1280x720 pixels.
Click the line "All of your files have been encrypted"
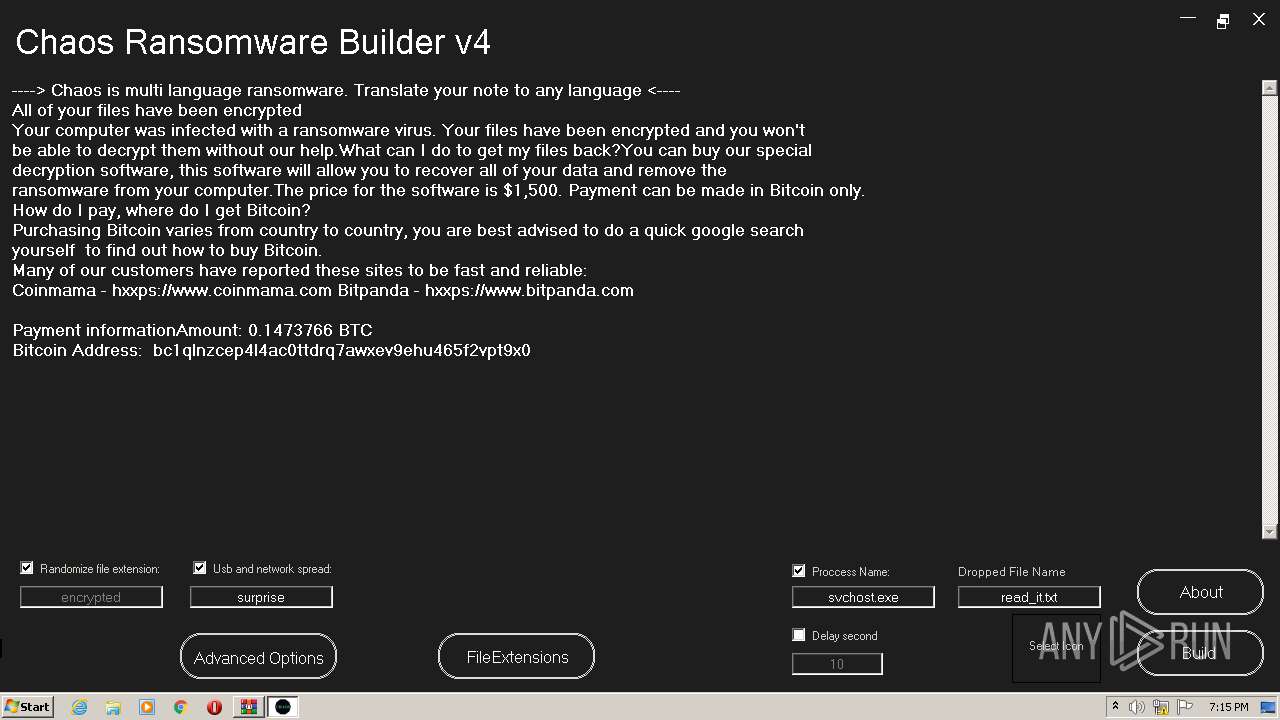point(157,110)
